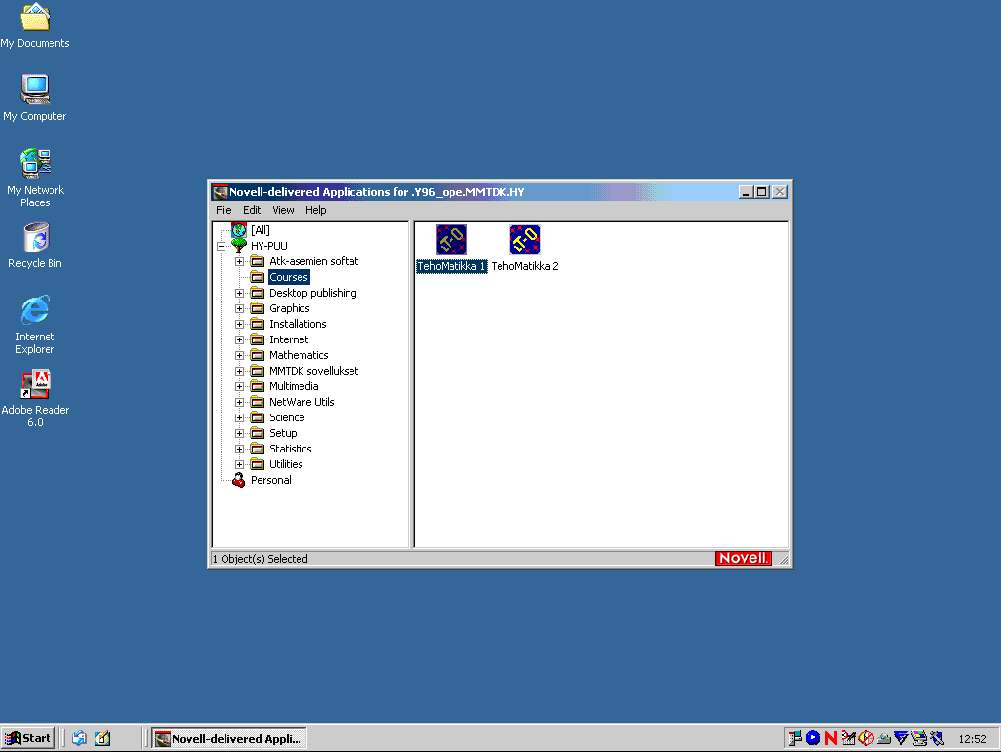Viewport: 1001px width, 752px height.
Task: Minimize the Novell-delivered Applications window
Action: coord(746,192)
